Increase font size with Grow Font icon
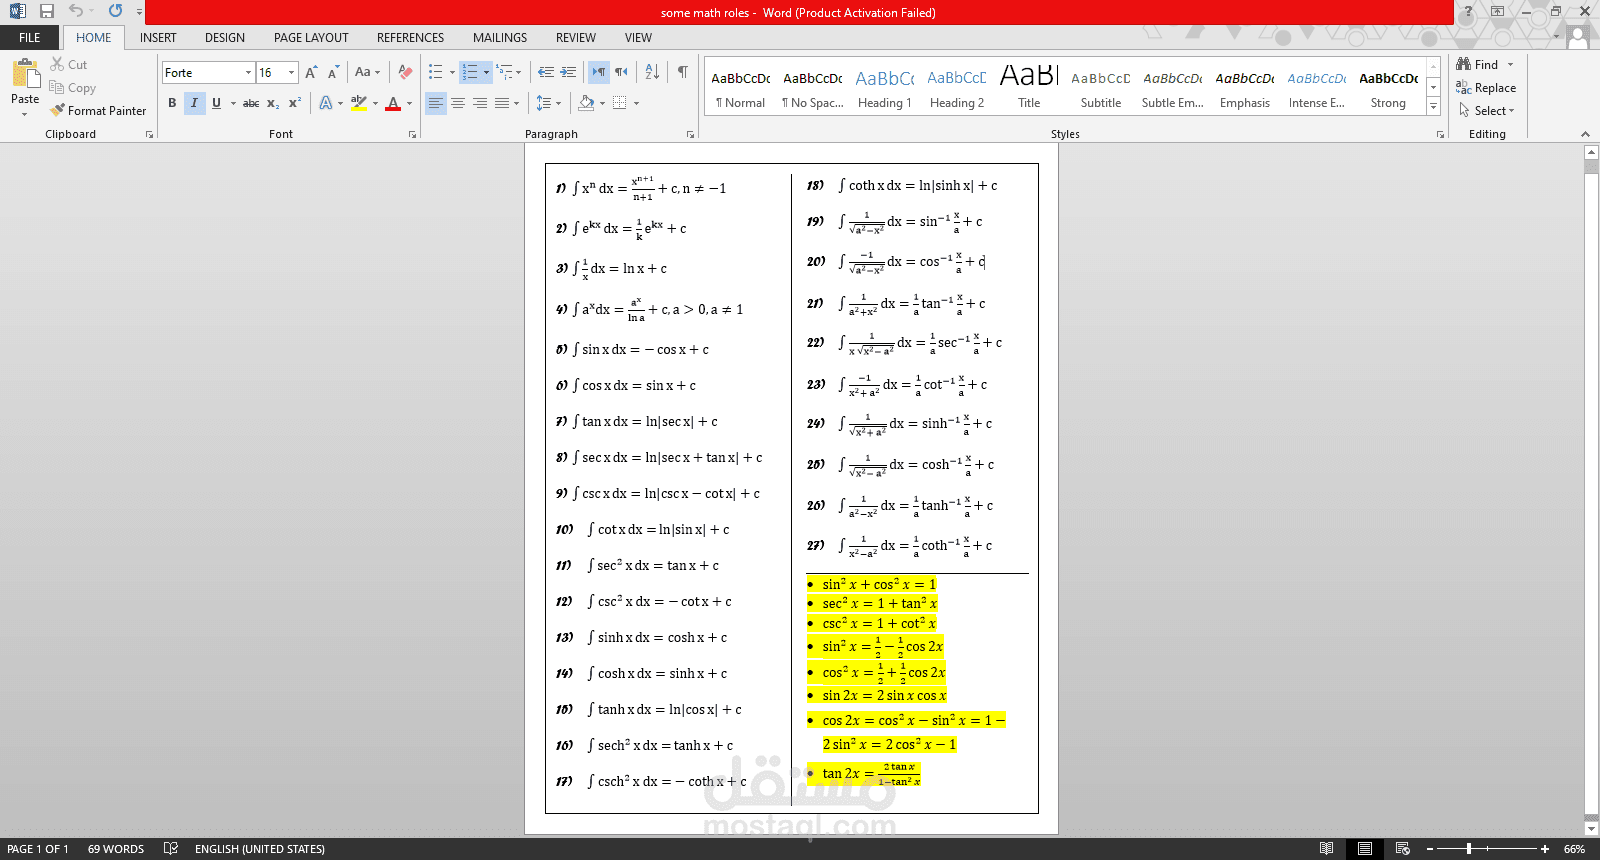This screenshot has width=1600, height=860. pyautogui.click(x=311, y=72)
